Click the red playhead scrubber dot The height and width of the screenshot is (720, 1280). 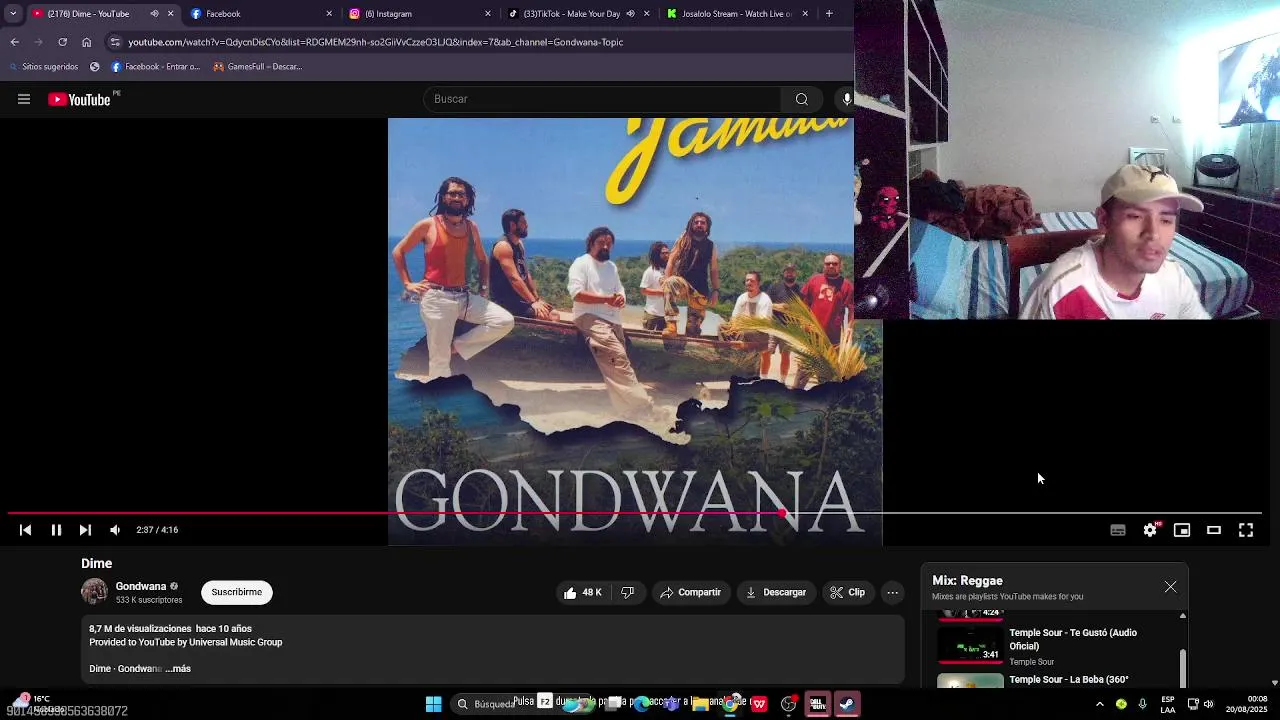pyautogui.click(x=781, y=513)
